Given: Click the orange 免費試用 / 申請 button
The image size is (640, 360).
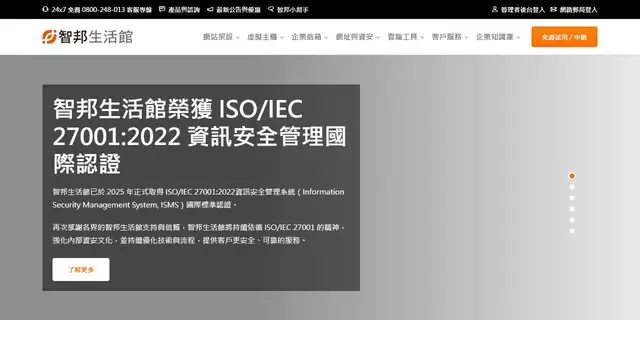Looking at the screenshot, I should click(564, 37).
